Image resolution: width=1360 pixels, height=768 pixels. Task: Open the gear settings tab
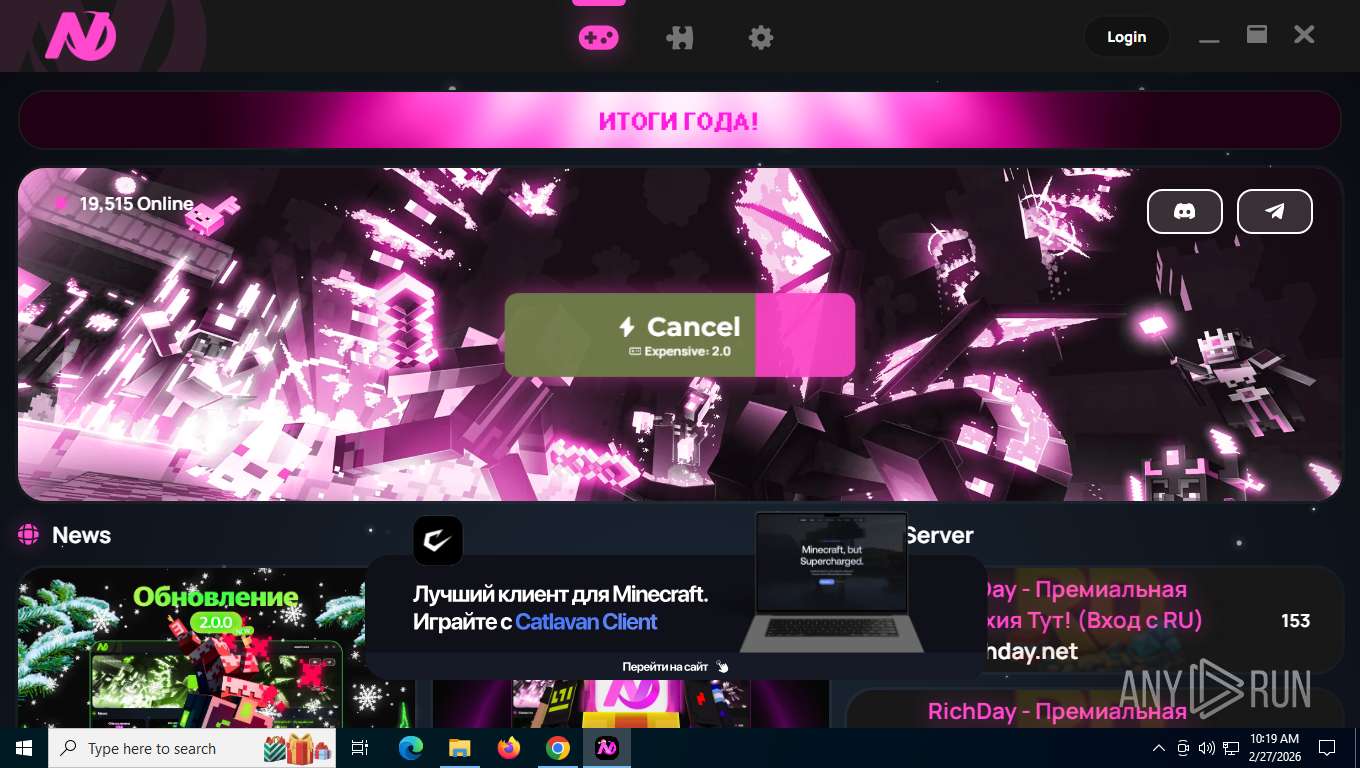(761, 38)
